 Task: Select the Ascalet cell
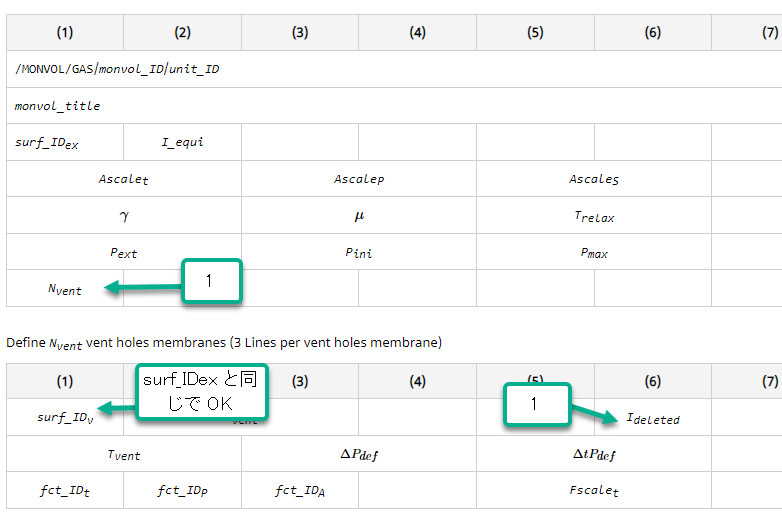pyautogui.click(x=124, y=179)
